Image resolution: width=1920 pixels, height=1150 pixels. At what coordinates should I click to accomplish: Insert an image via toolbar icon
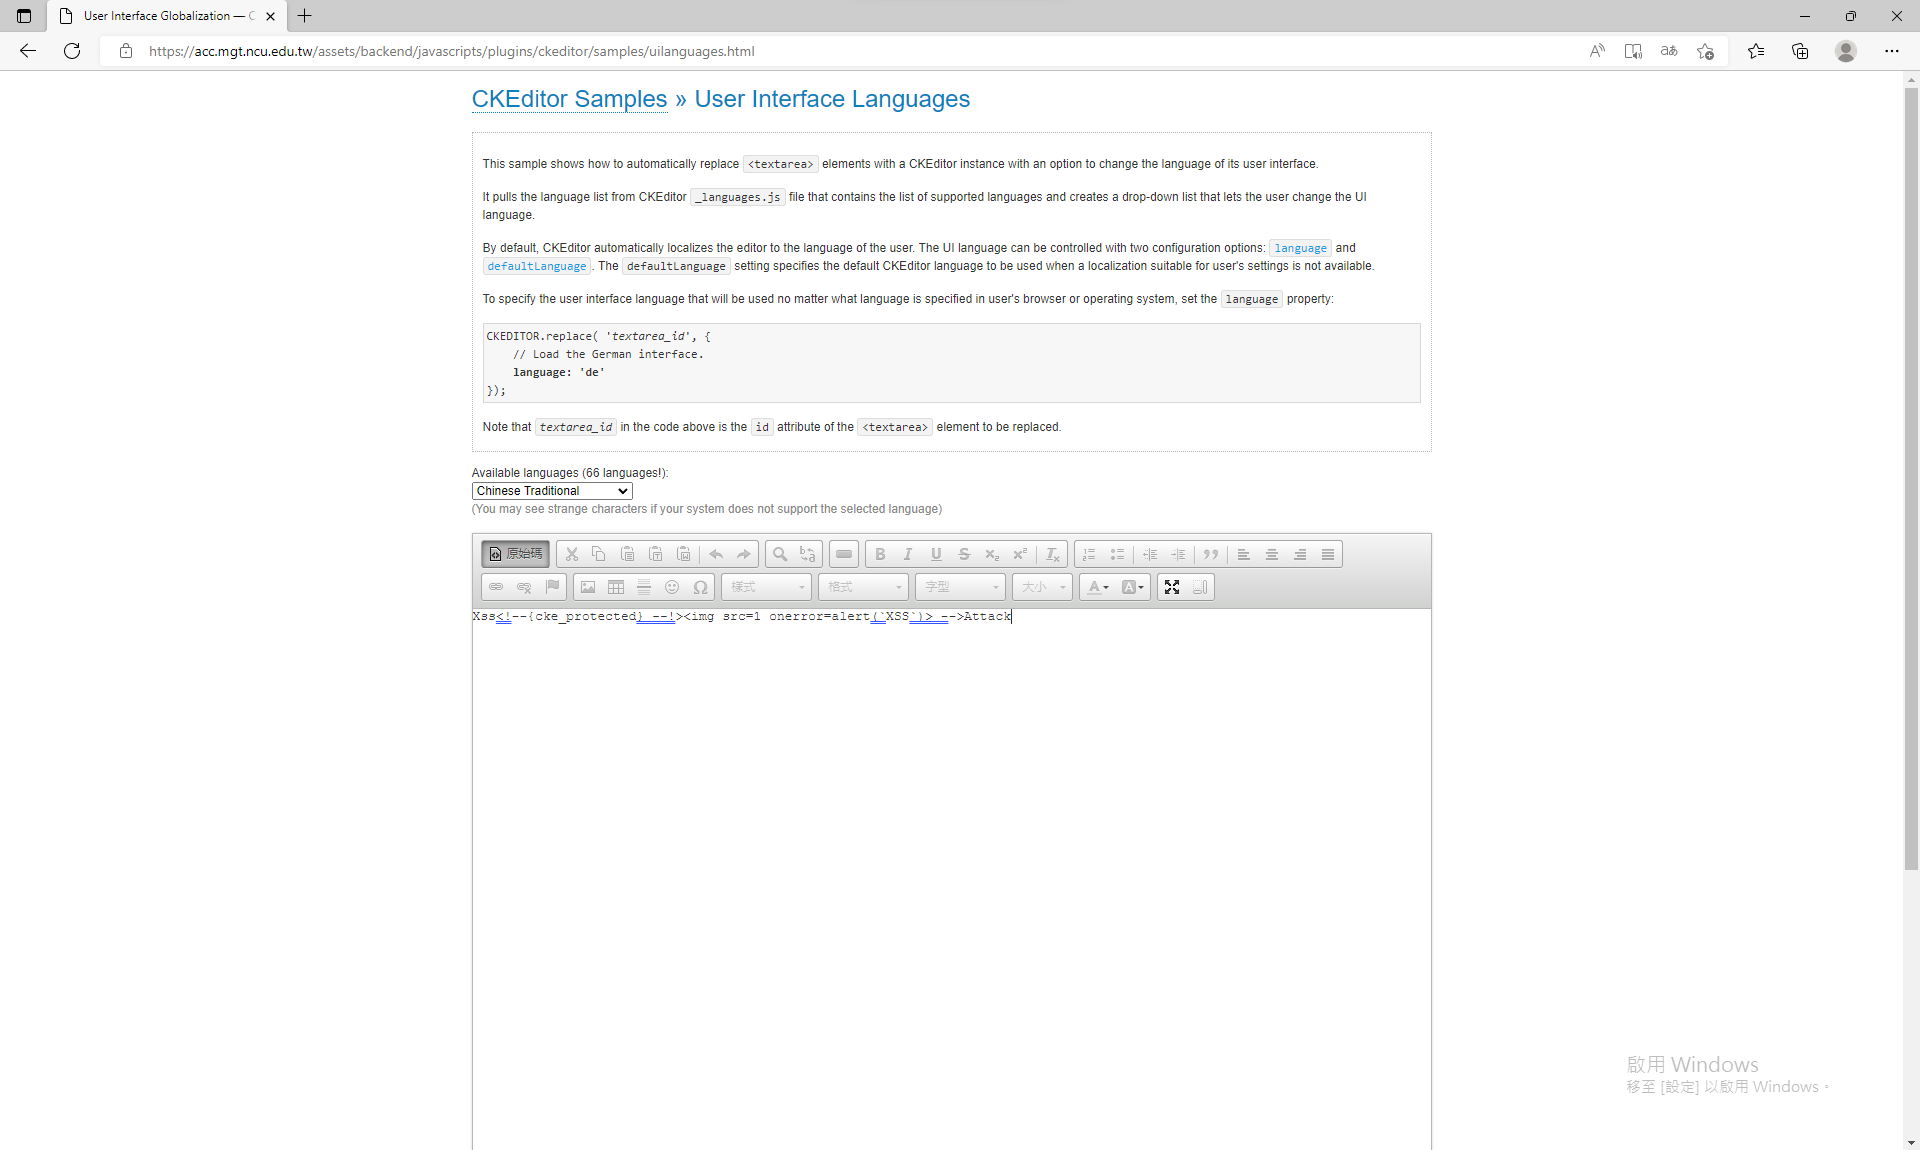coord(588,587)
